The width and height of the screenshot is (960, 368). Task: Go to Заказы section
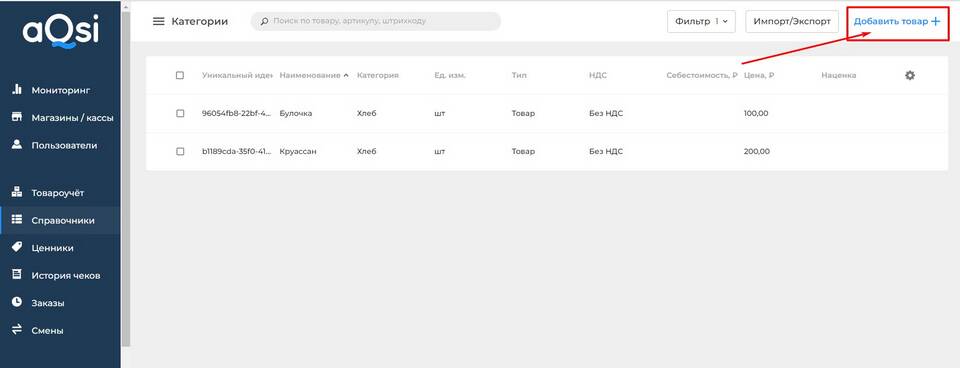61,303
